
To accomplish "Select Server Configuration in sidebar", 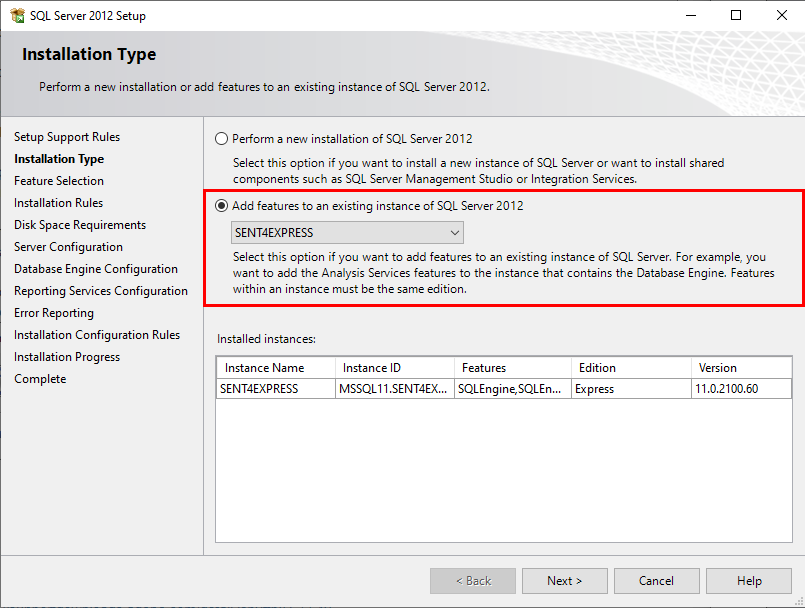I will tap(68, 246).
